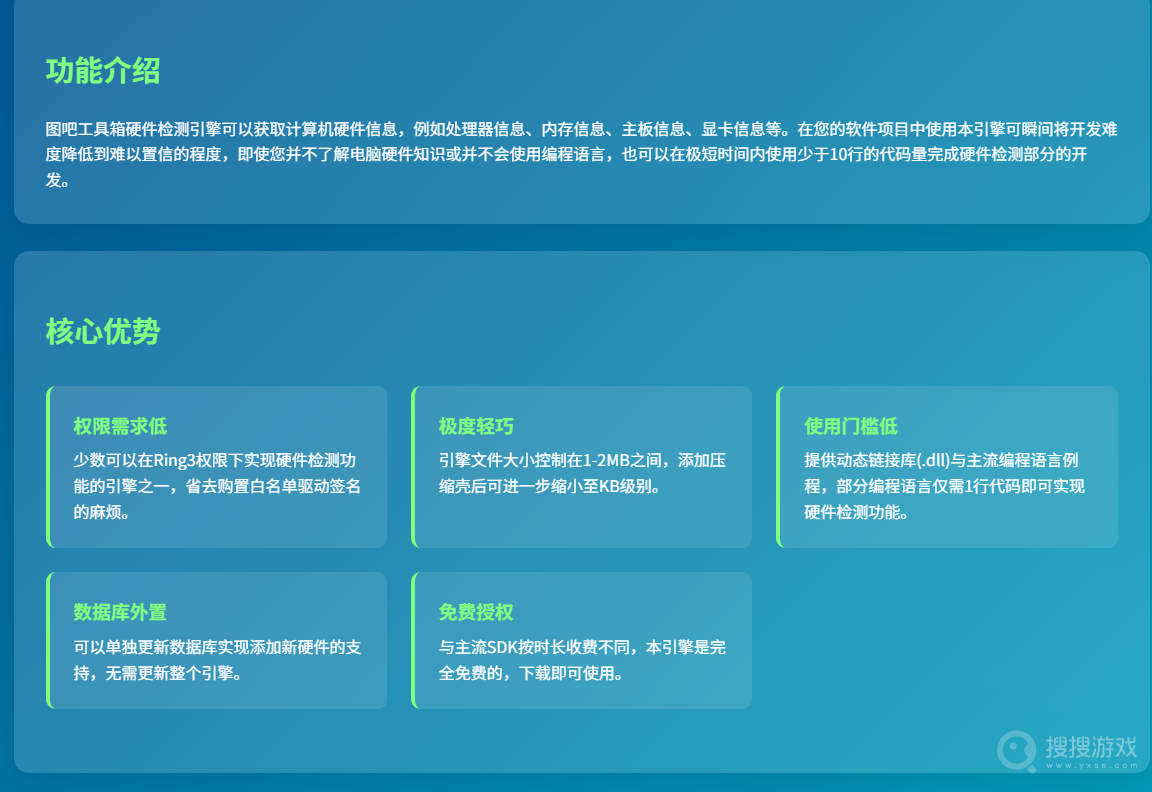Image resolution: width=1152 pixels, height=792 pixels.
Task: Click the www.yxss.com watermark text
Action: 1092,766
